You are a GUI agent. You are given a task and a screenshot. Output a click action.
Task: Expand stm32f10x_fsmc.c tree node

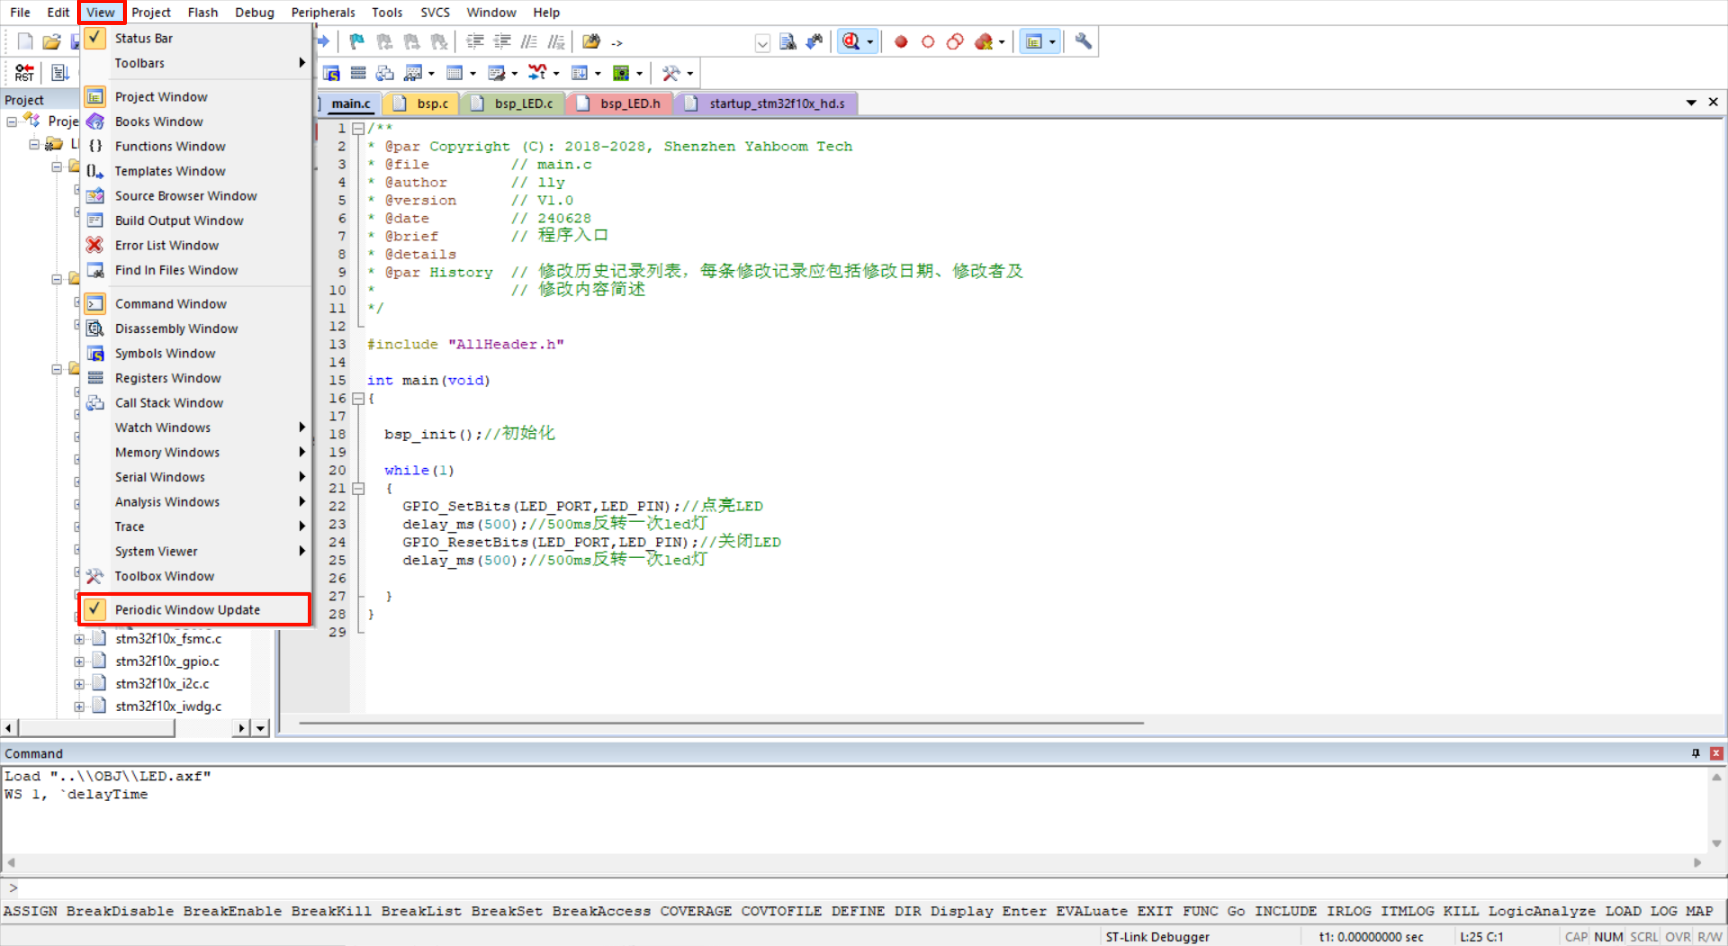pos(79,639)
